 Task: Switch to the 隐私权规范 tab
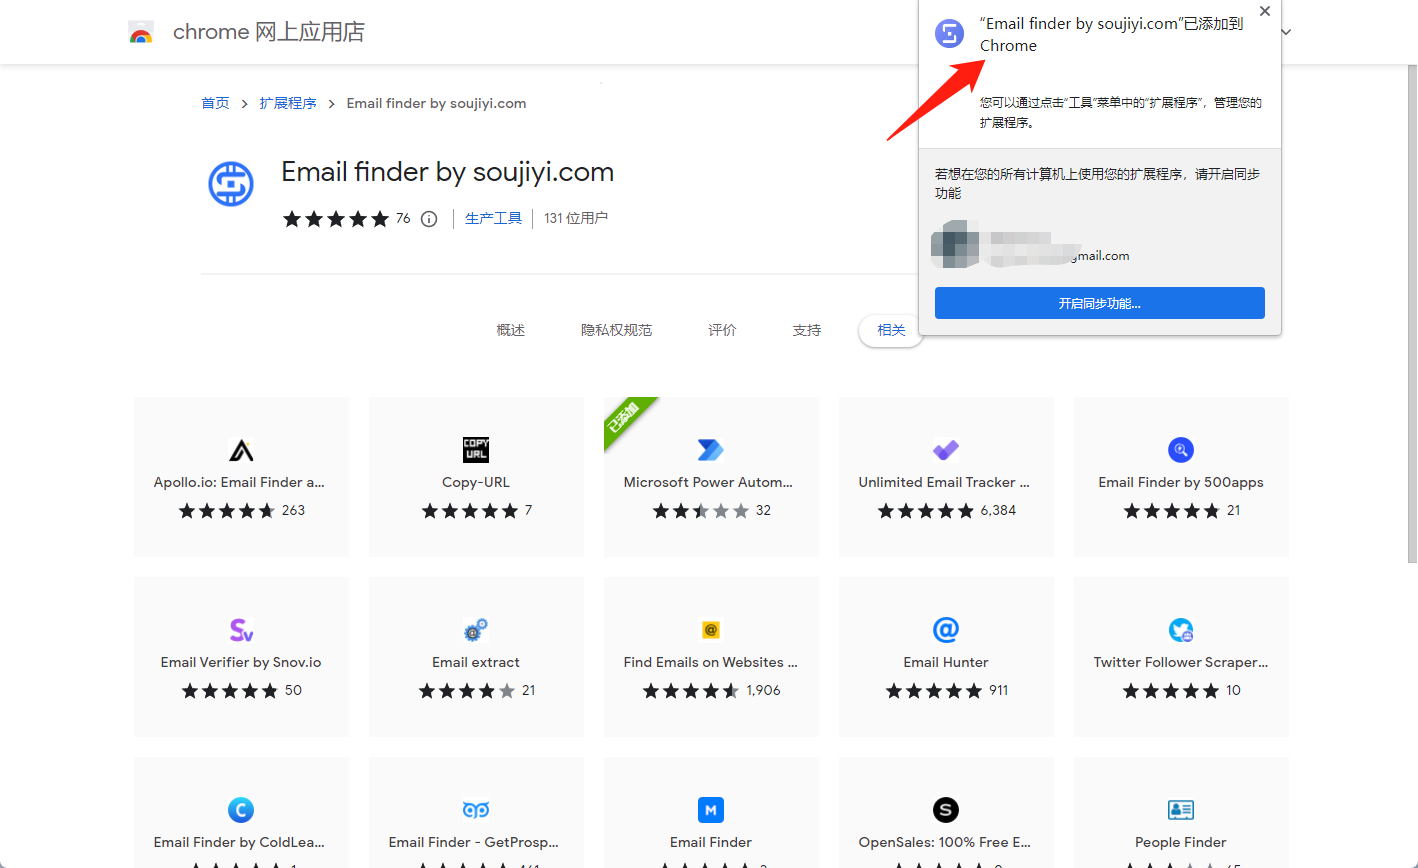point(617,330)
